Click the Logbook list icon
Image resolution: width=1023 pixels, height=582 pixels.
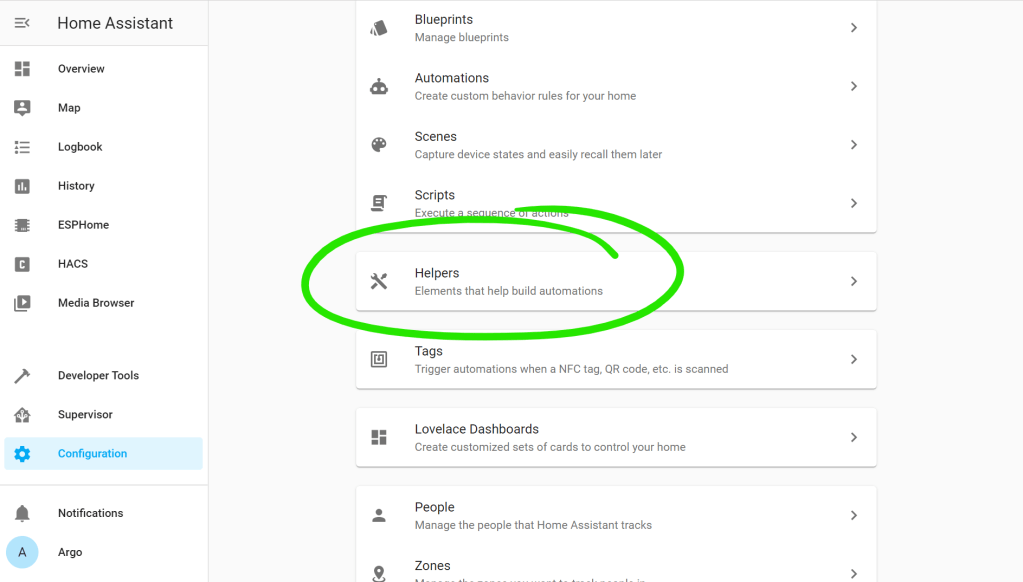tap(22, 146)
